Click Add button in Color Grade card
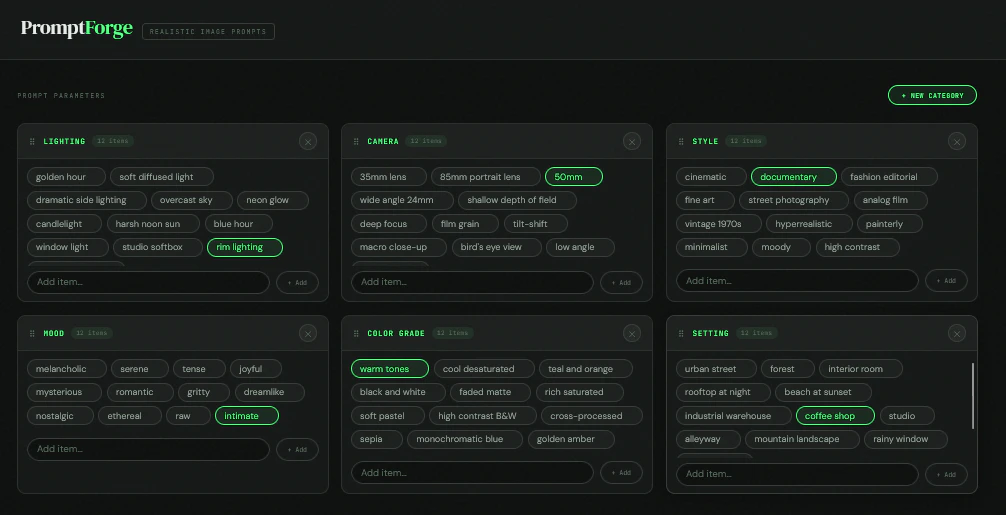This screenshot has height=515, width=1006. 621,473
